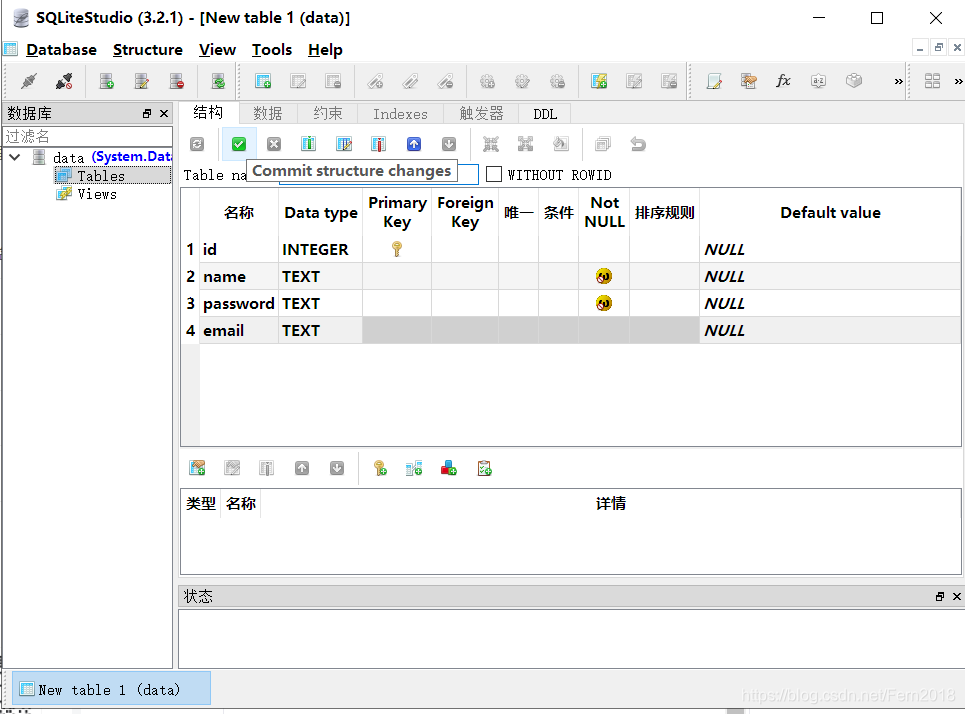Click the undo arrow icon in structure toolbar
965x714 pixels.
(638, 144)
